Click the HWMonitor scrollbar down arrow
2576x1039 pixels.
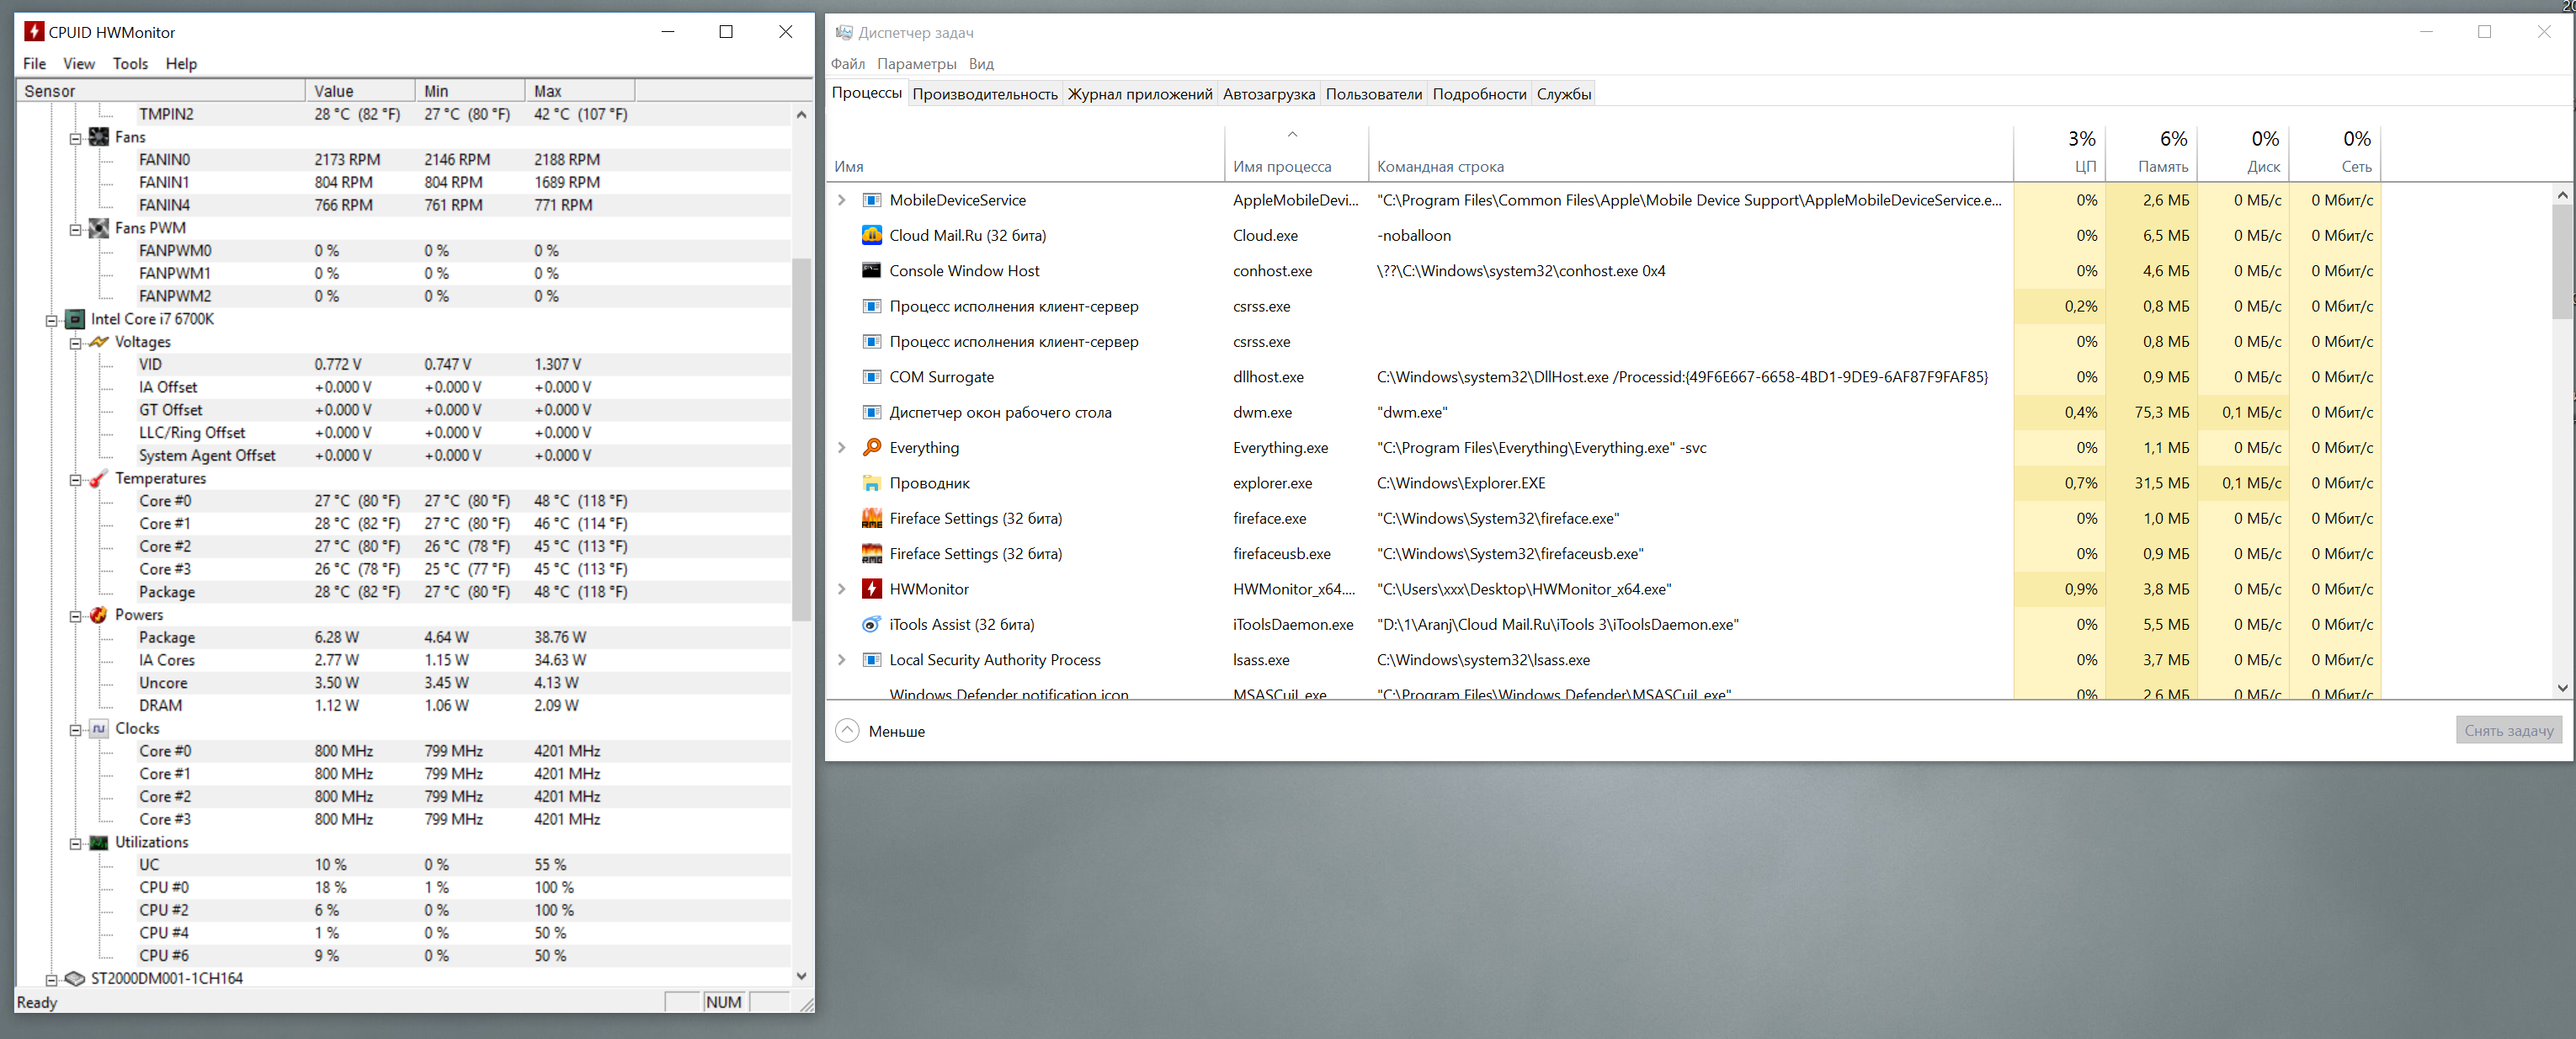[801, 976]
